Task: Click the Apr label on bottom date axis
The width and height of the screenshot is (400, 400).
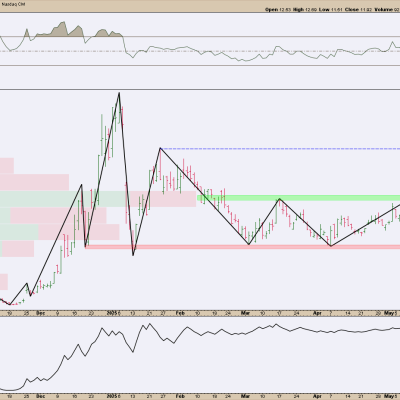Action: tap(317, 396)
